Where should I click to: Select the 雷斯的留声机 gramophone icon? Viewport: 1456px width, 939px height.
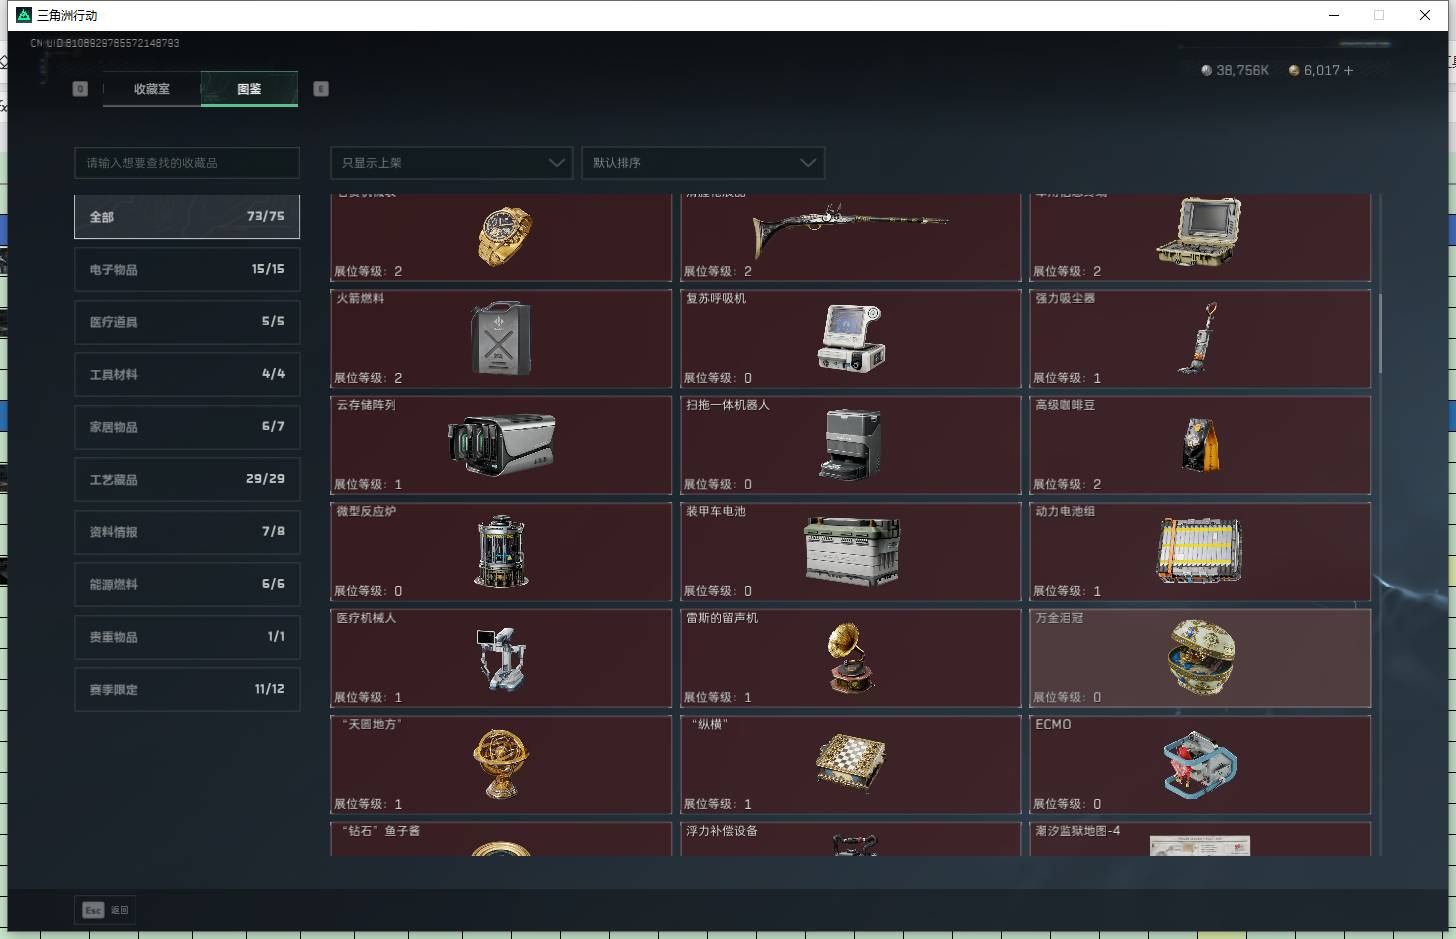[x=851, y=658]
